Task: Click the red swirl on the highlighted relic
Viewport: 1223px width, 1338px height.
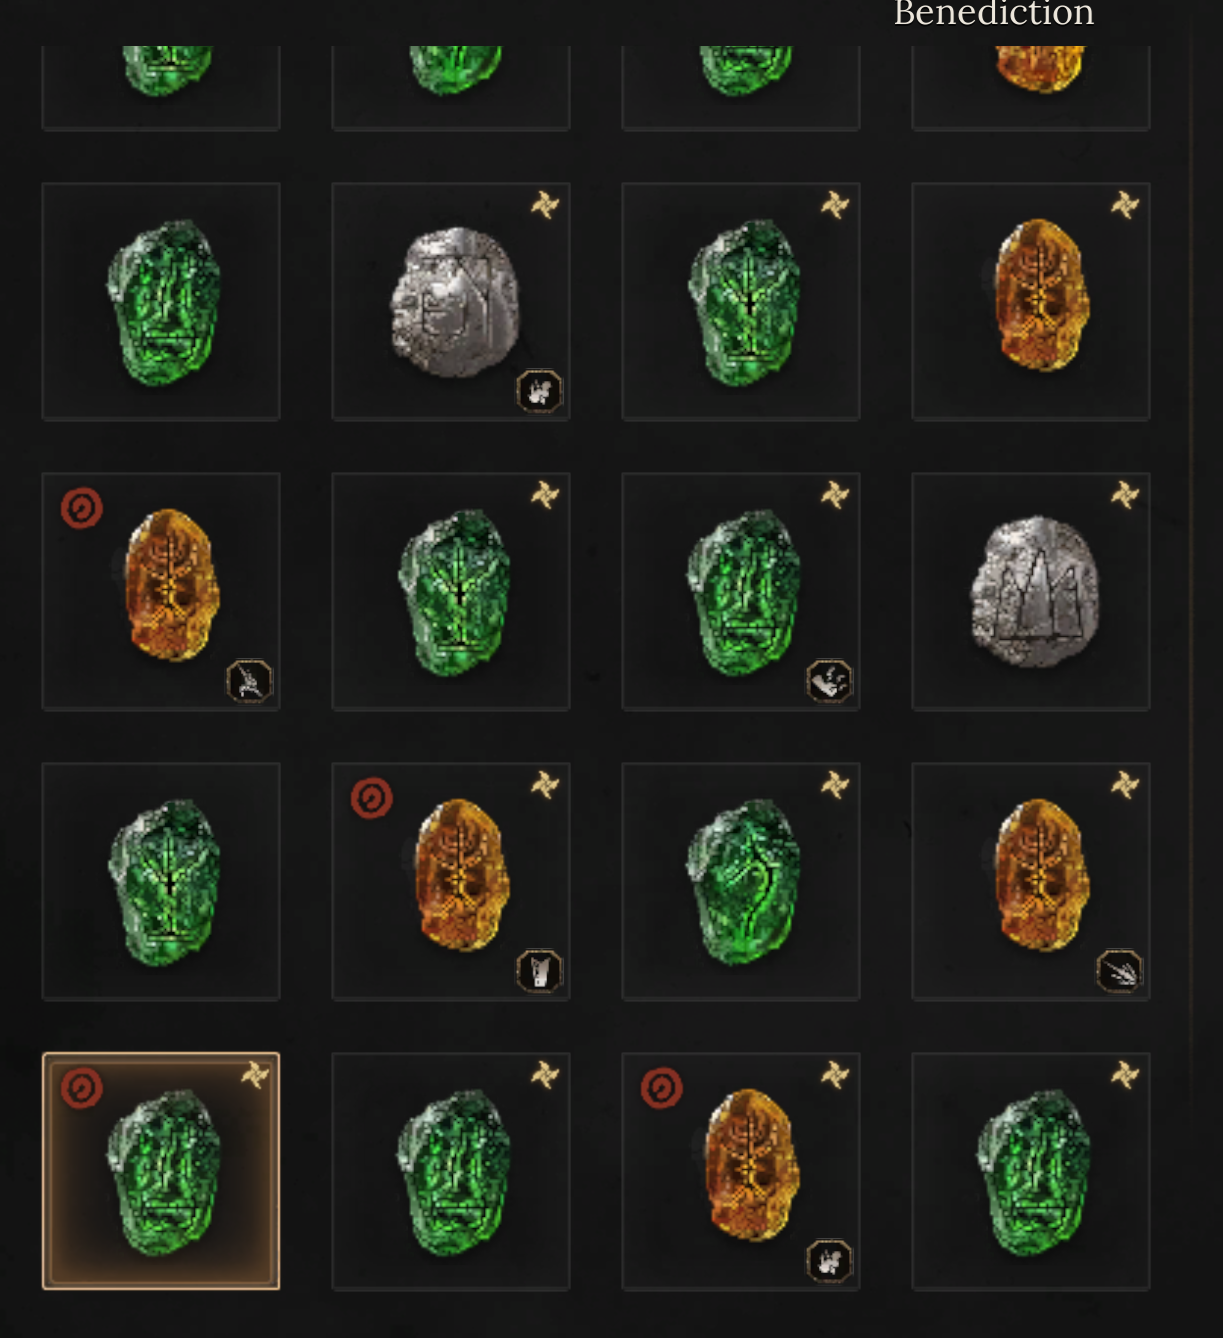Action: (82, 1088)
